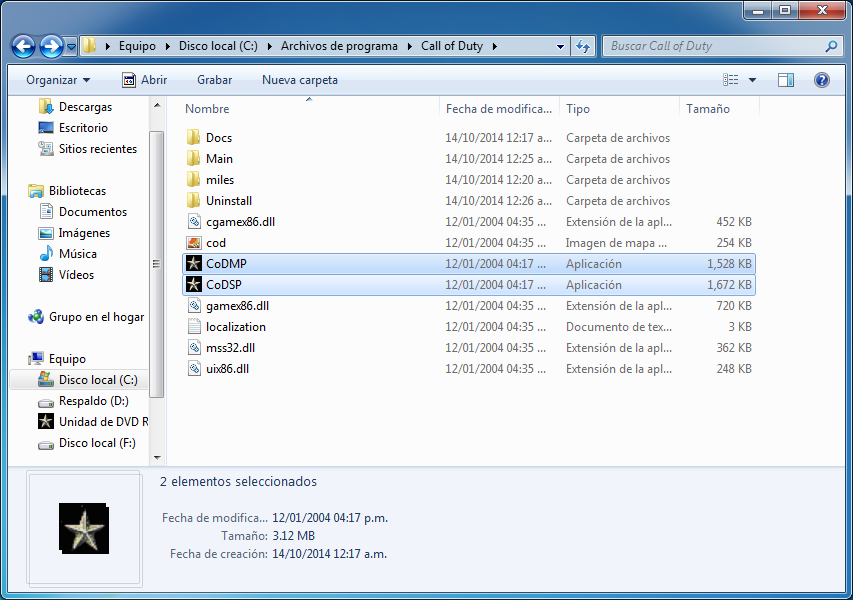Select the Main folder icon

[194, 159]
